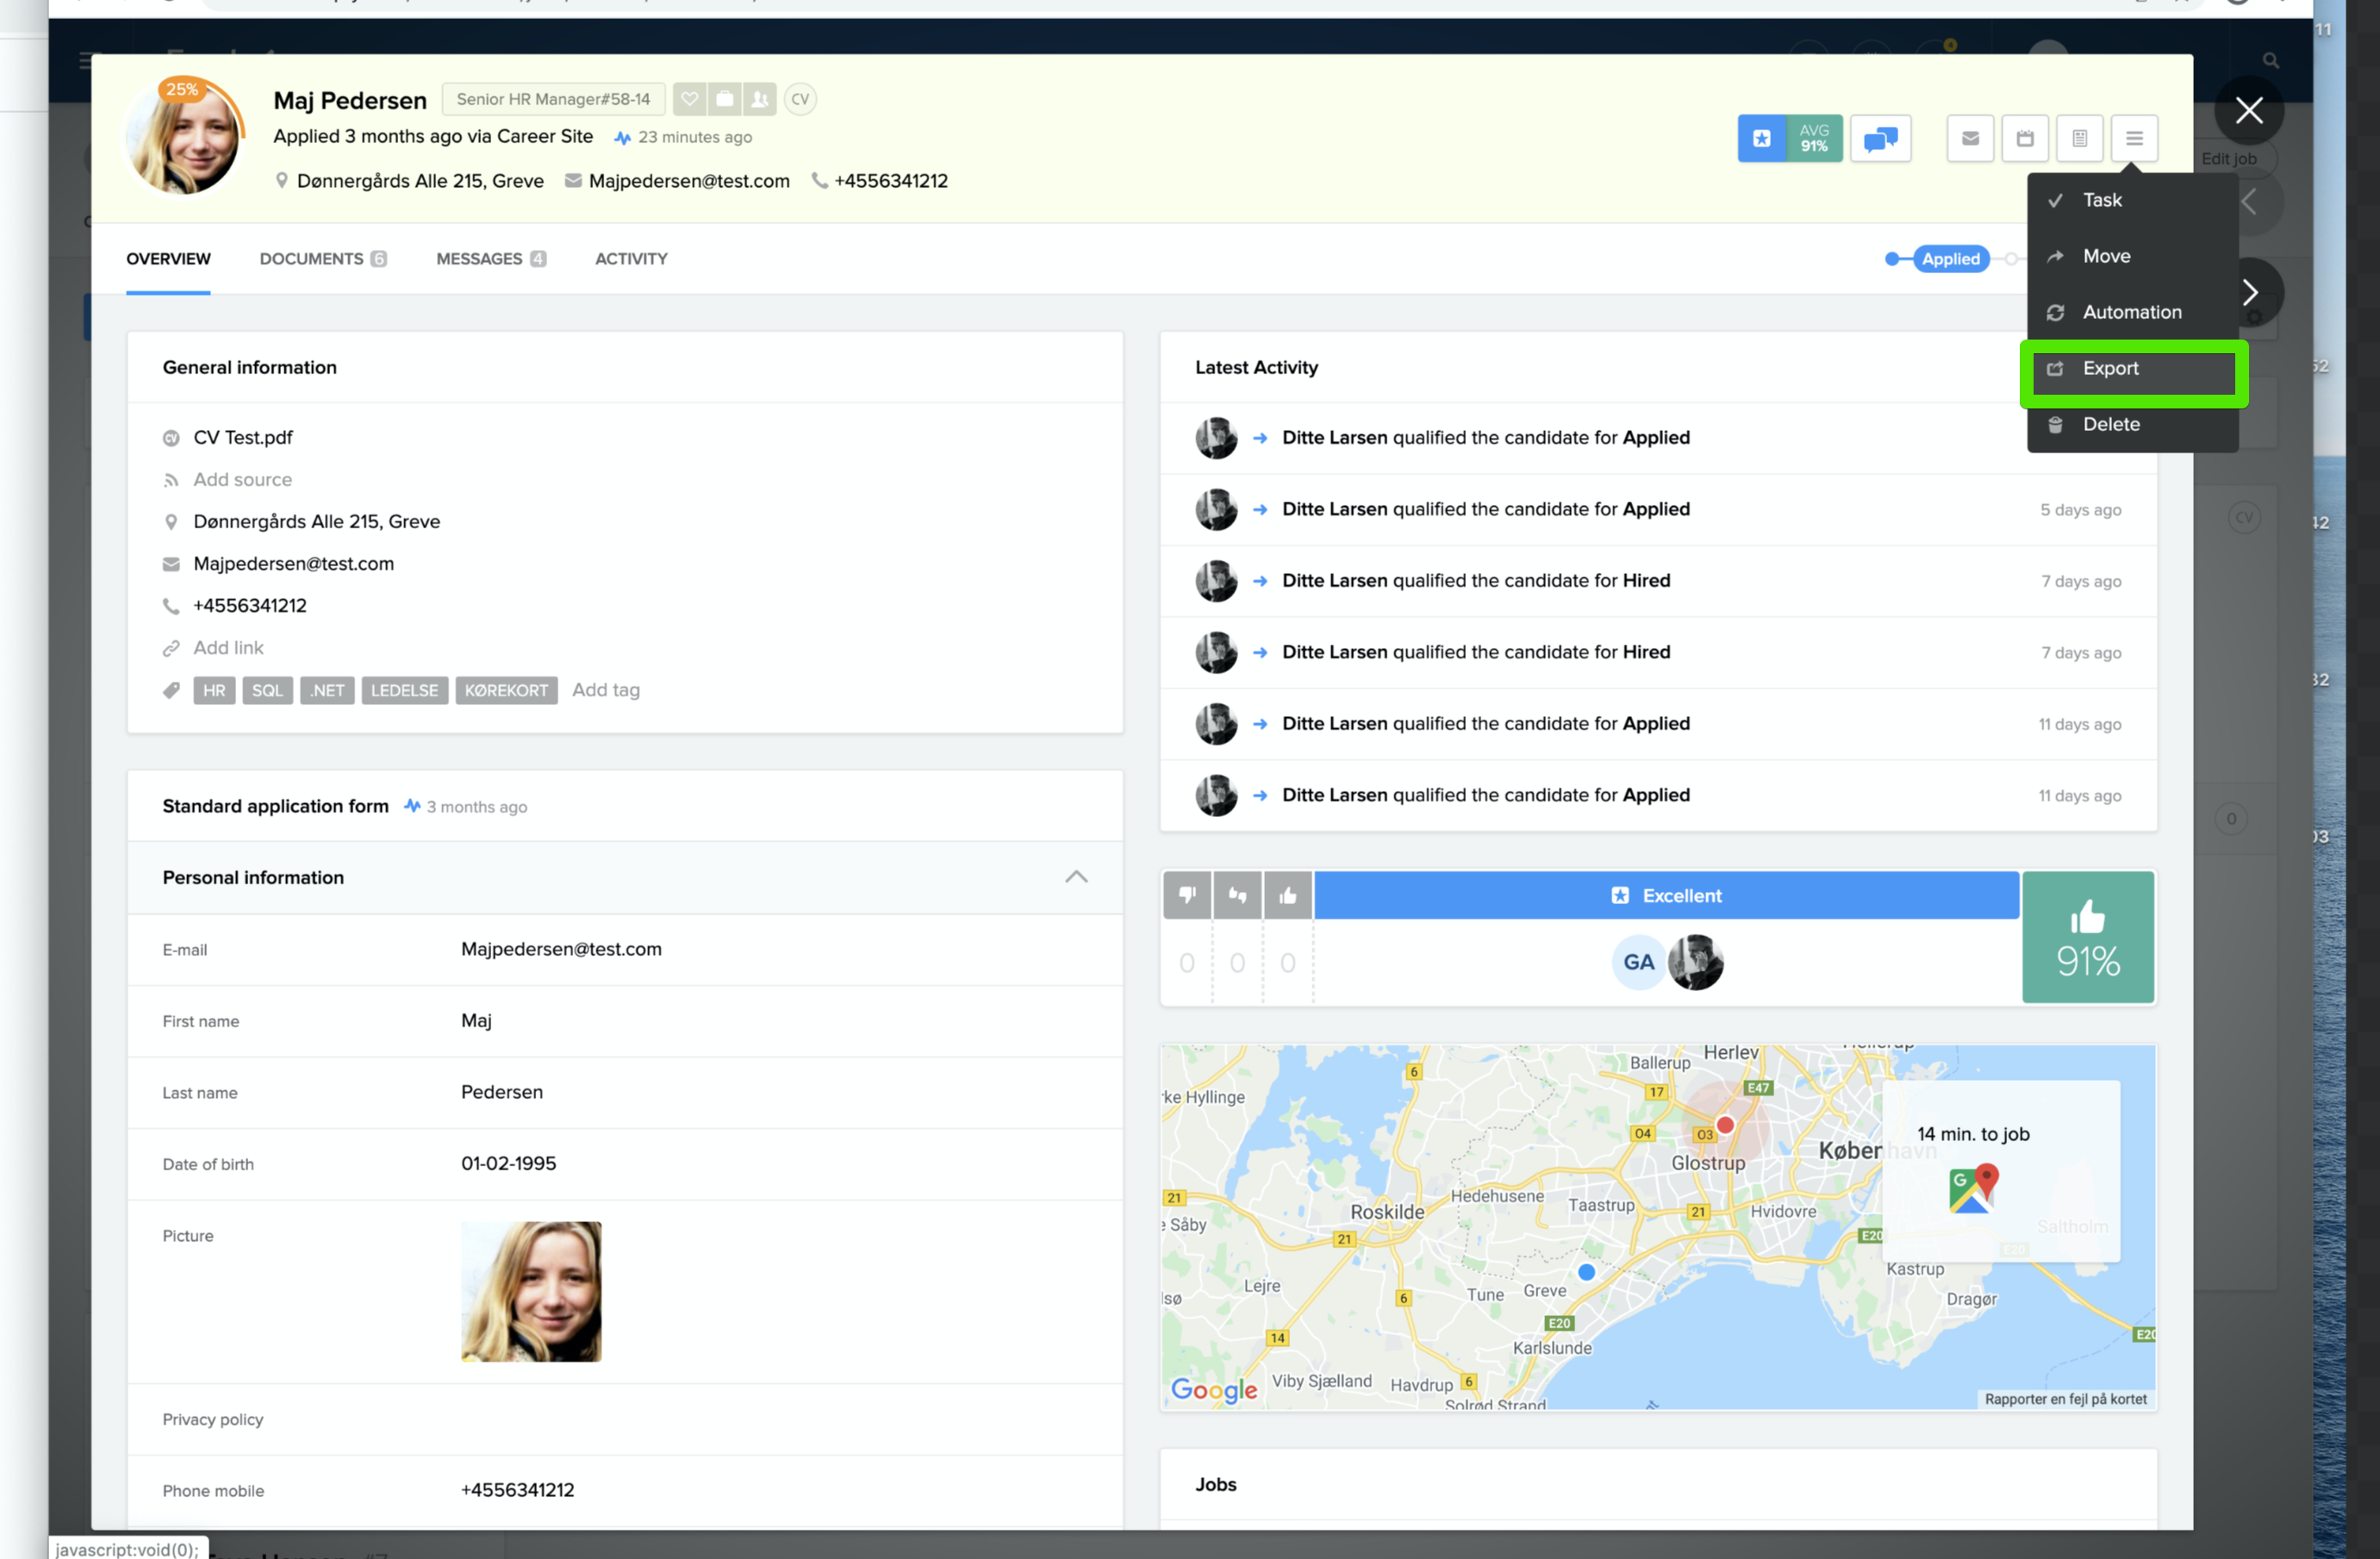2380x1559 pixels.
Task: Open the hamburger actions menu button
Action: tap(2134, 138)
